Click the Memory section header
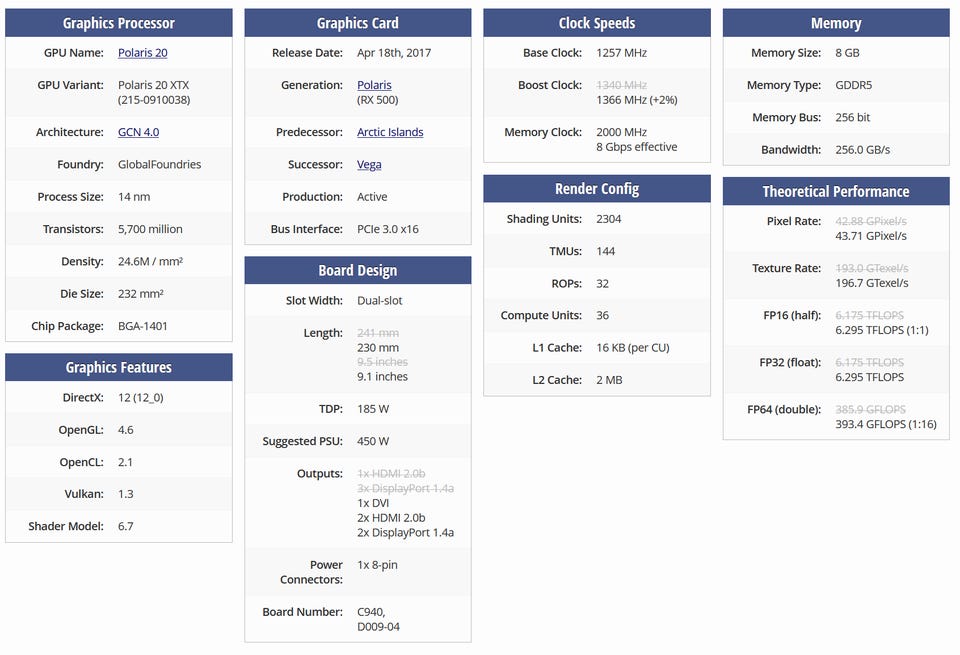This screenshot has width=960, height=655. click(836, 23)
